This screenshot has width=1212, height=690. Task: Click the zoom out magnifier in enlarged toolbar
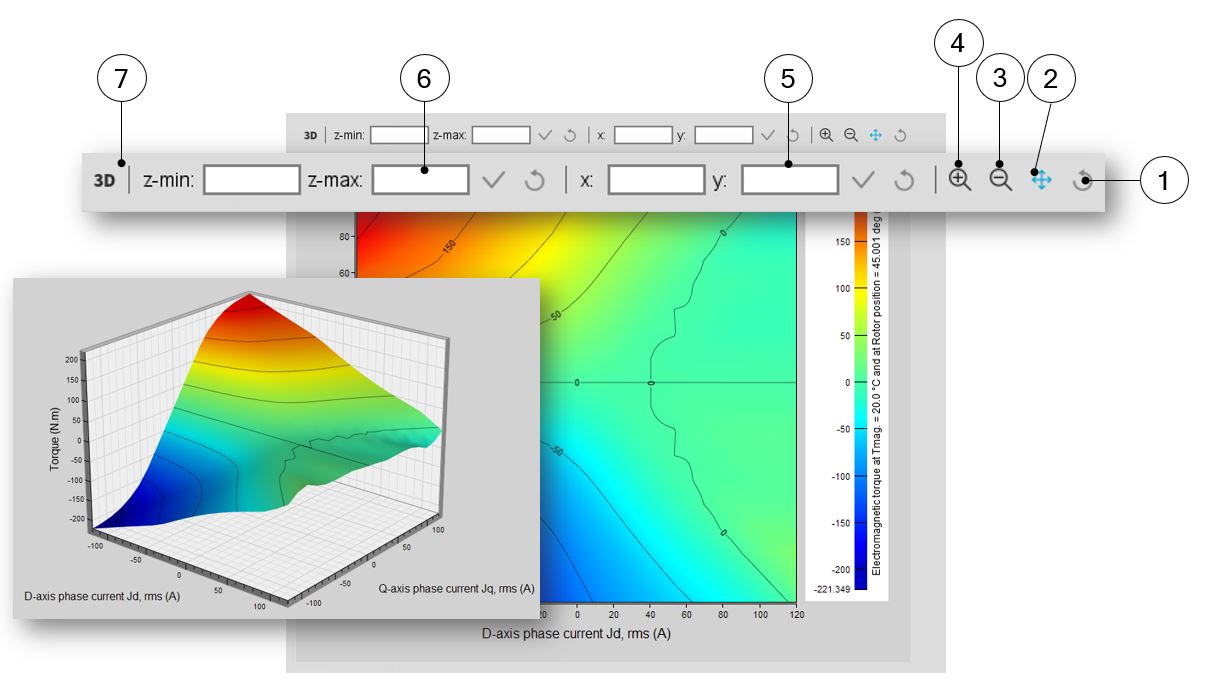[1000, 180]
